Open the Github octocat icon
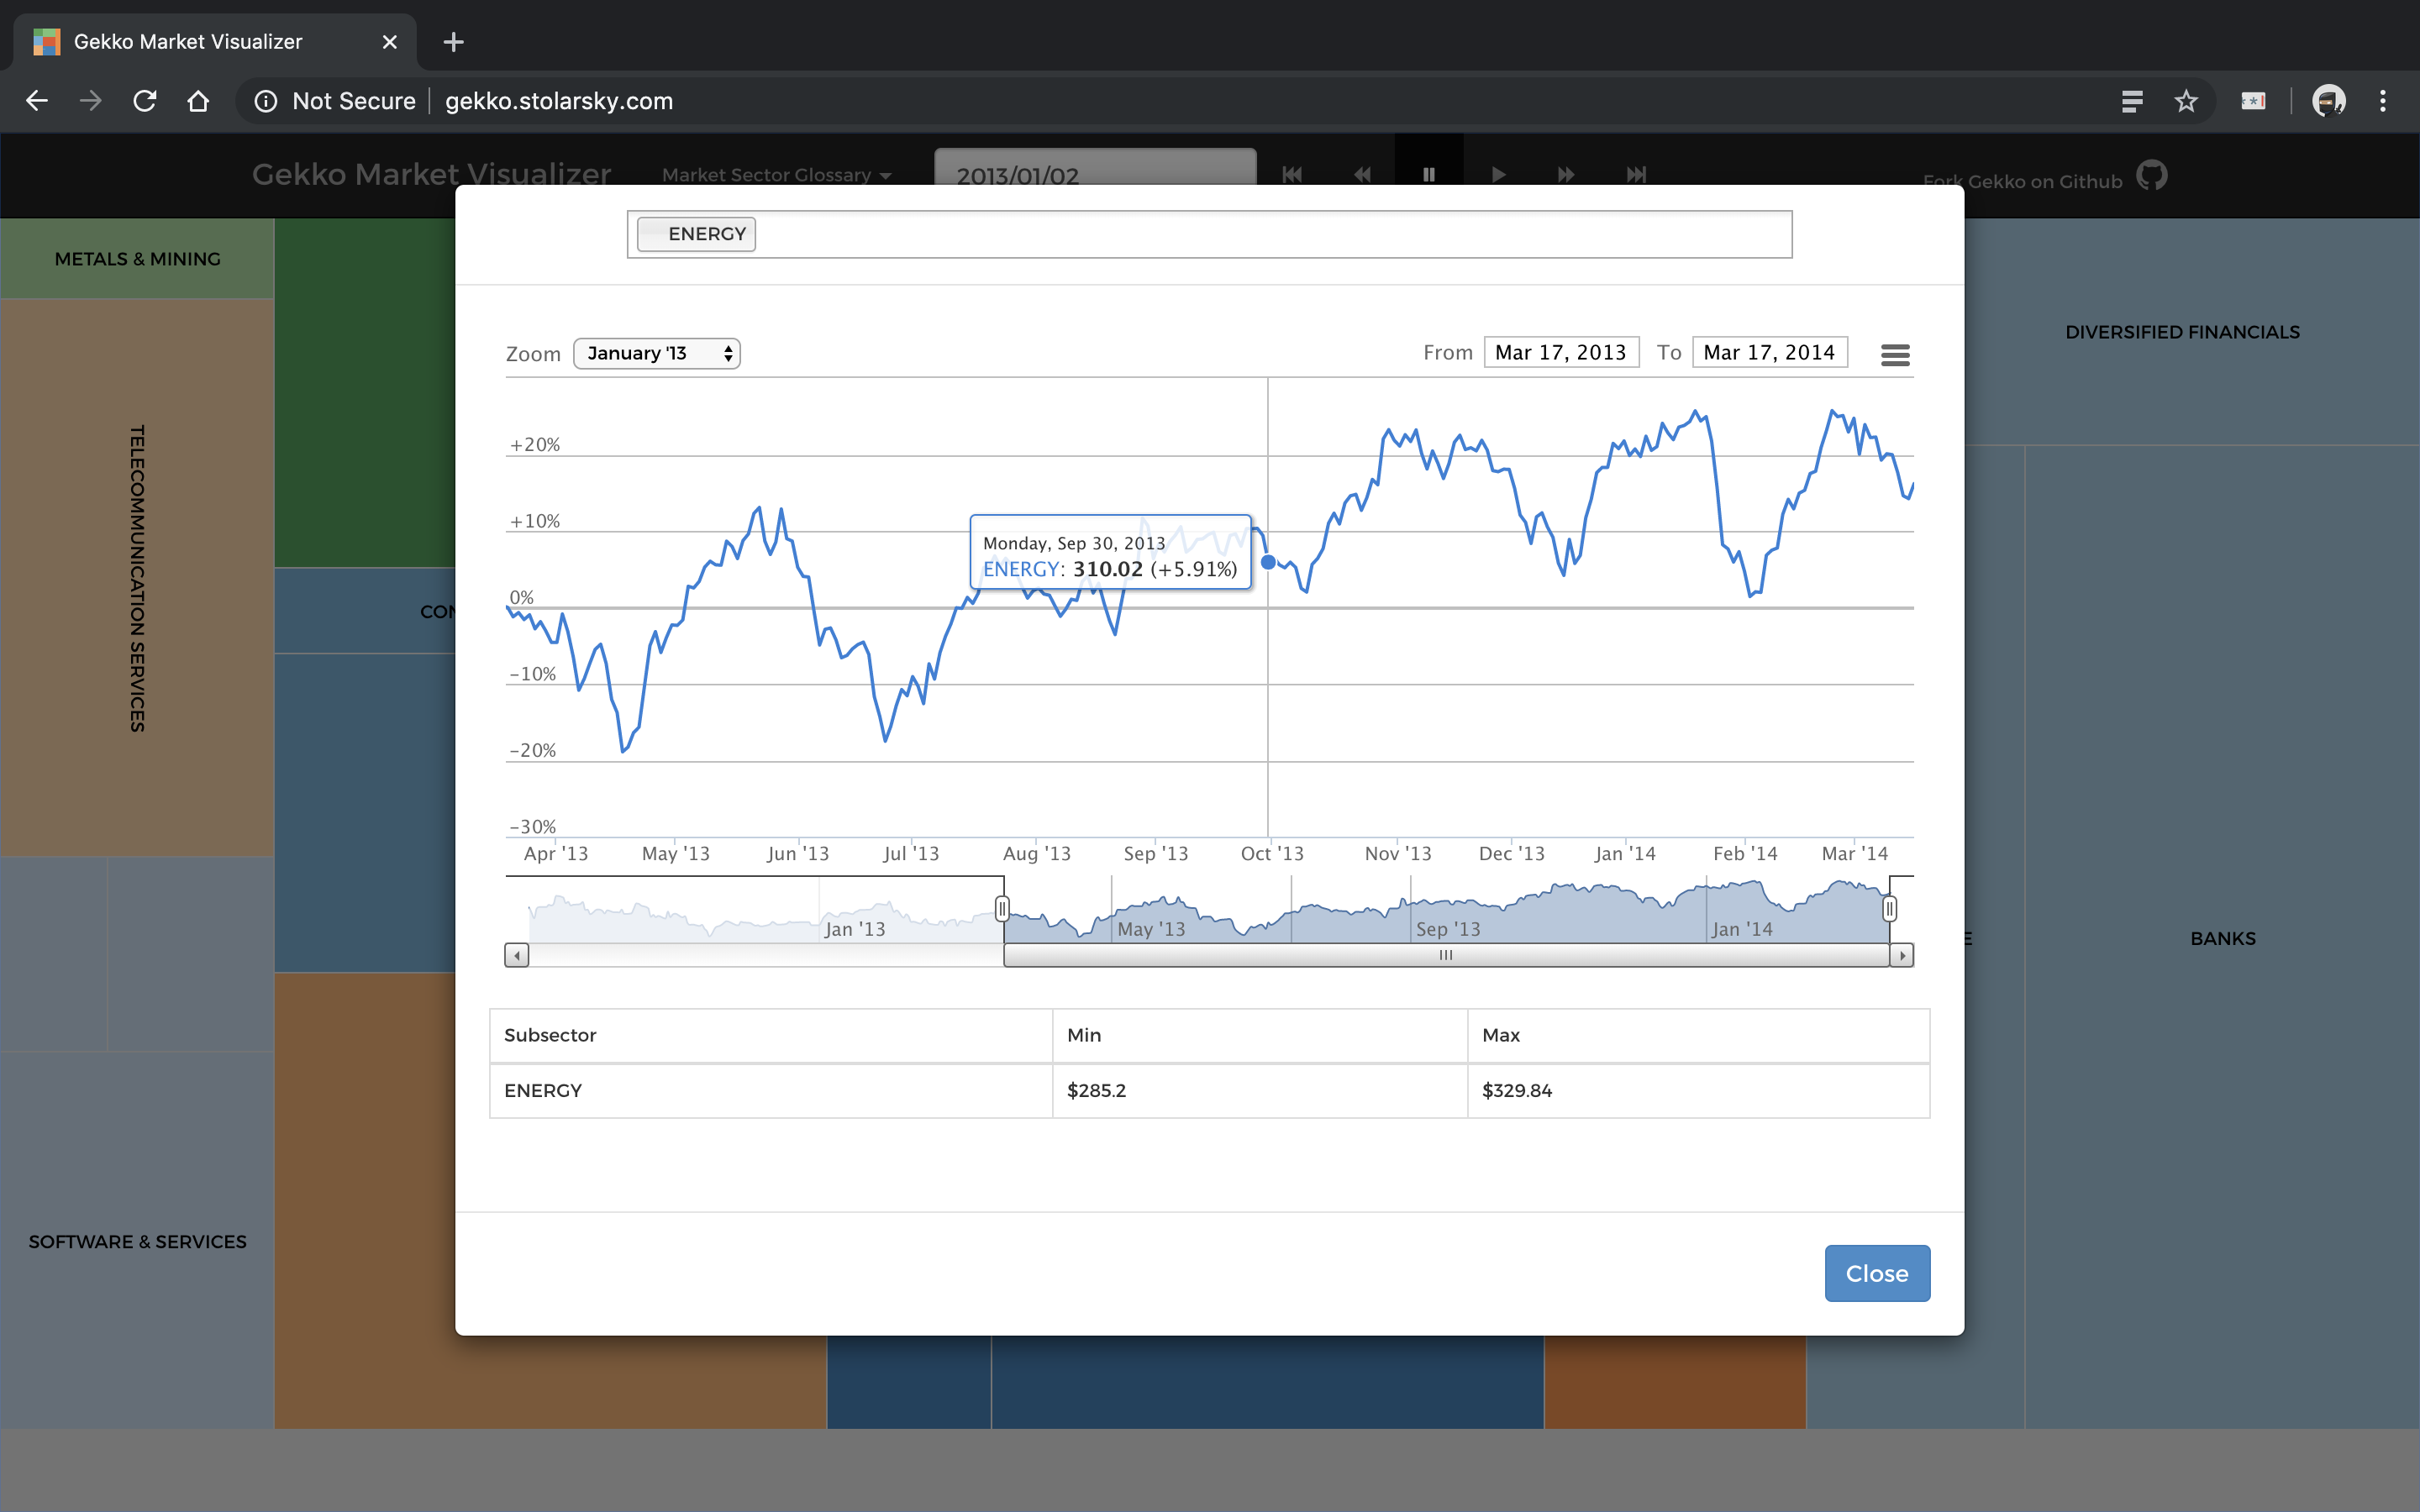The width and height of the screenshot is (2420, 1512). pos(2152,175)
